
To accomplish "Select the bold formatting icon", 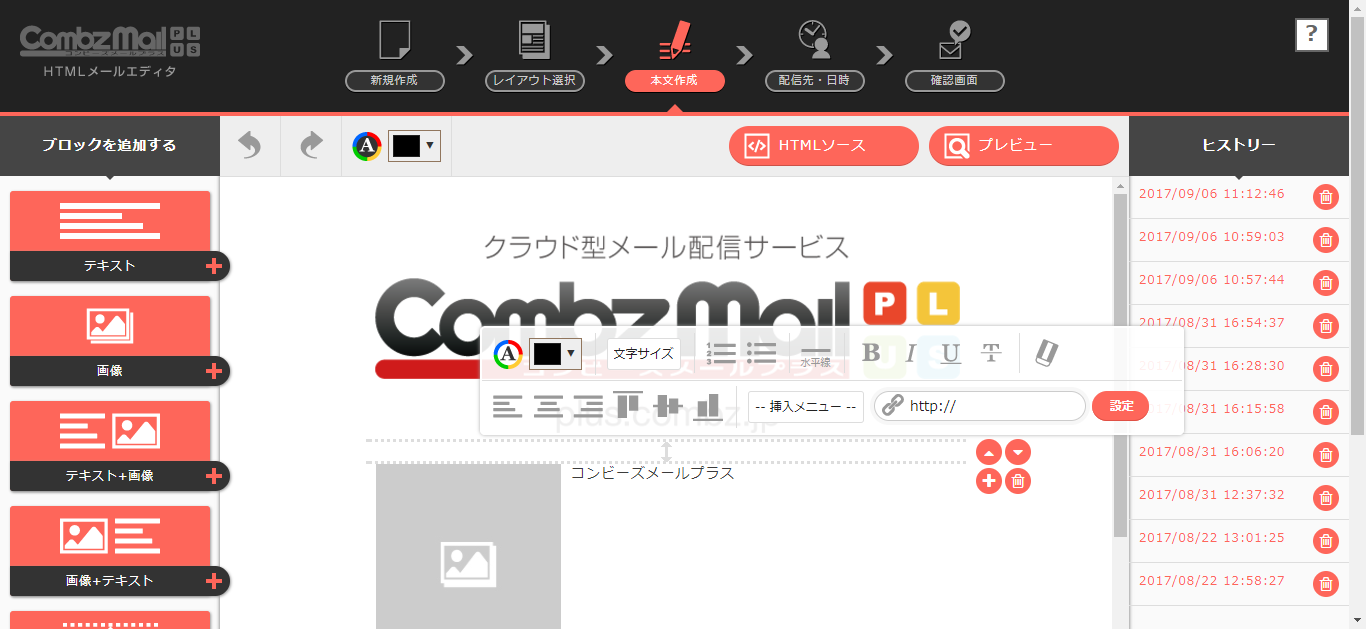I will pyautogui.click(x=872, y=352).
